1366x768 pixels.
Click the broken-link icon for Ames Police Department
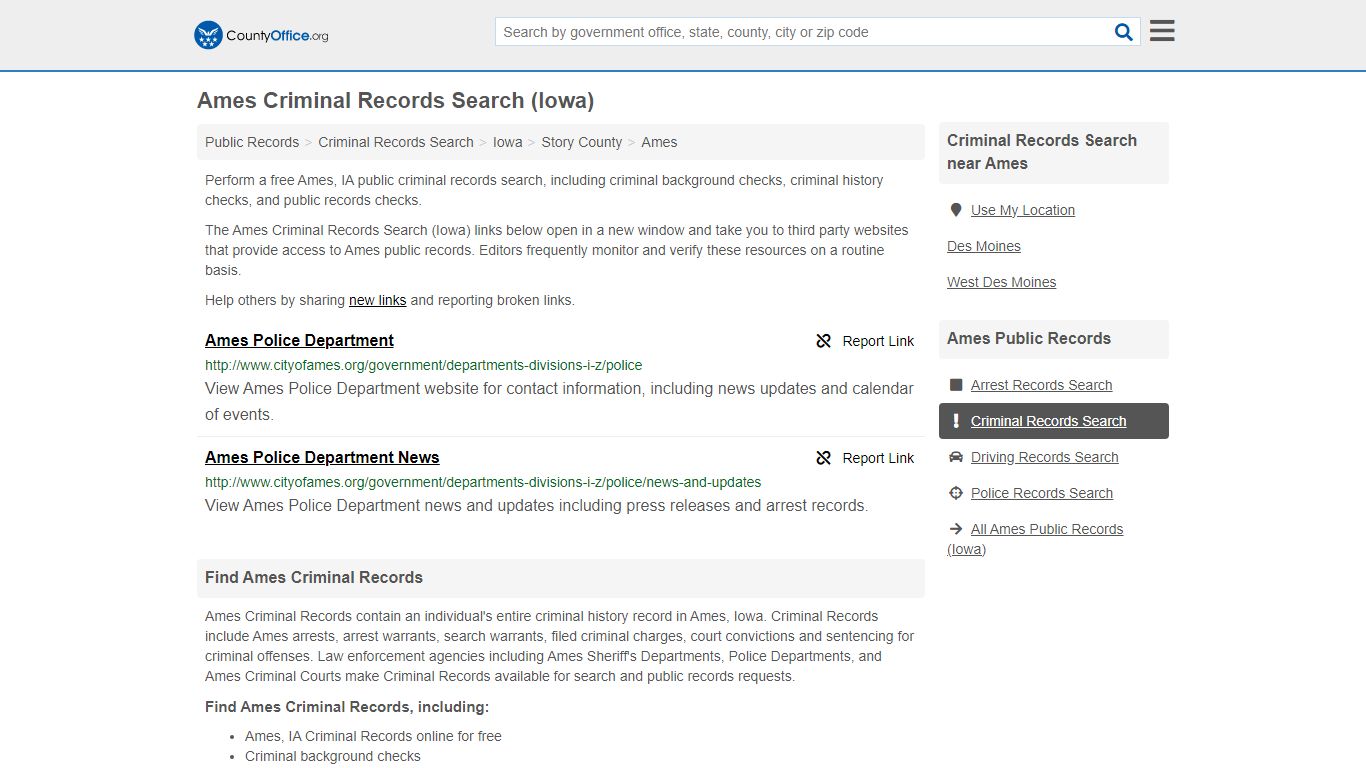pos(824,341)
